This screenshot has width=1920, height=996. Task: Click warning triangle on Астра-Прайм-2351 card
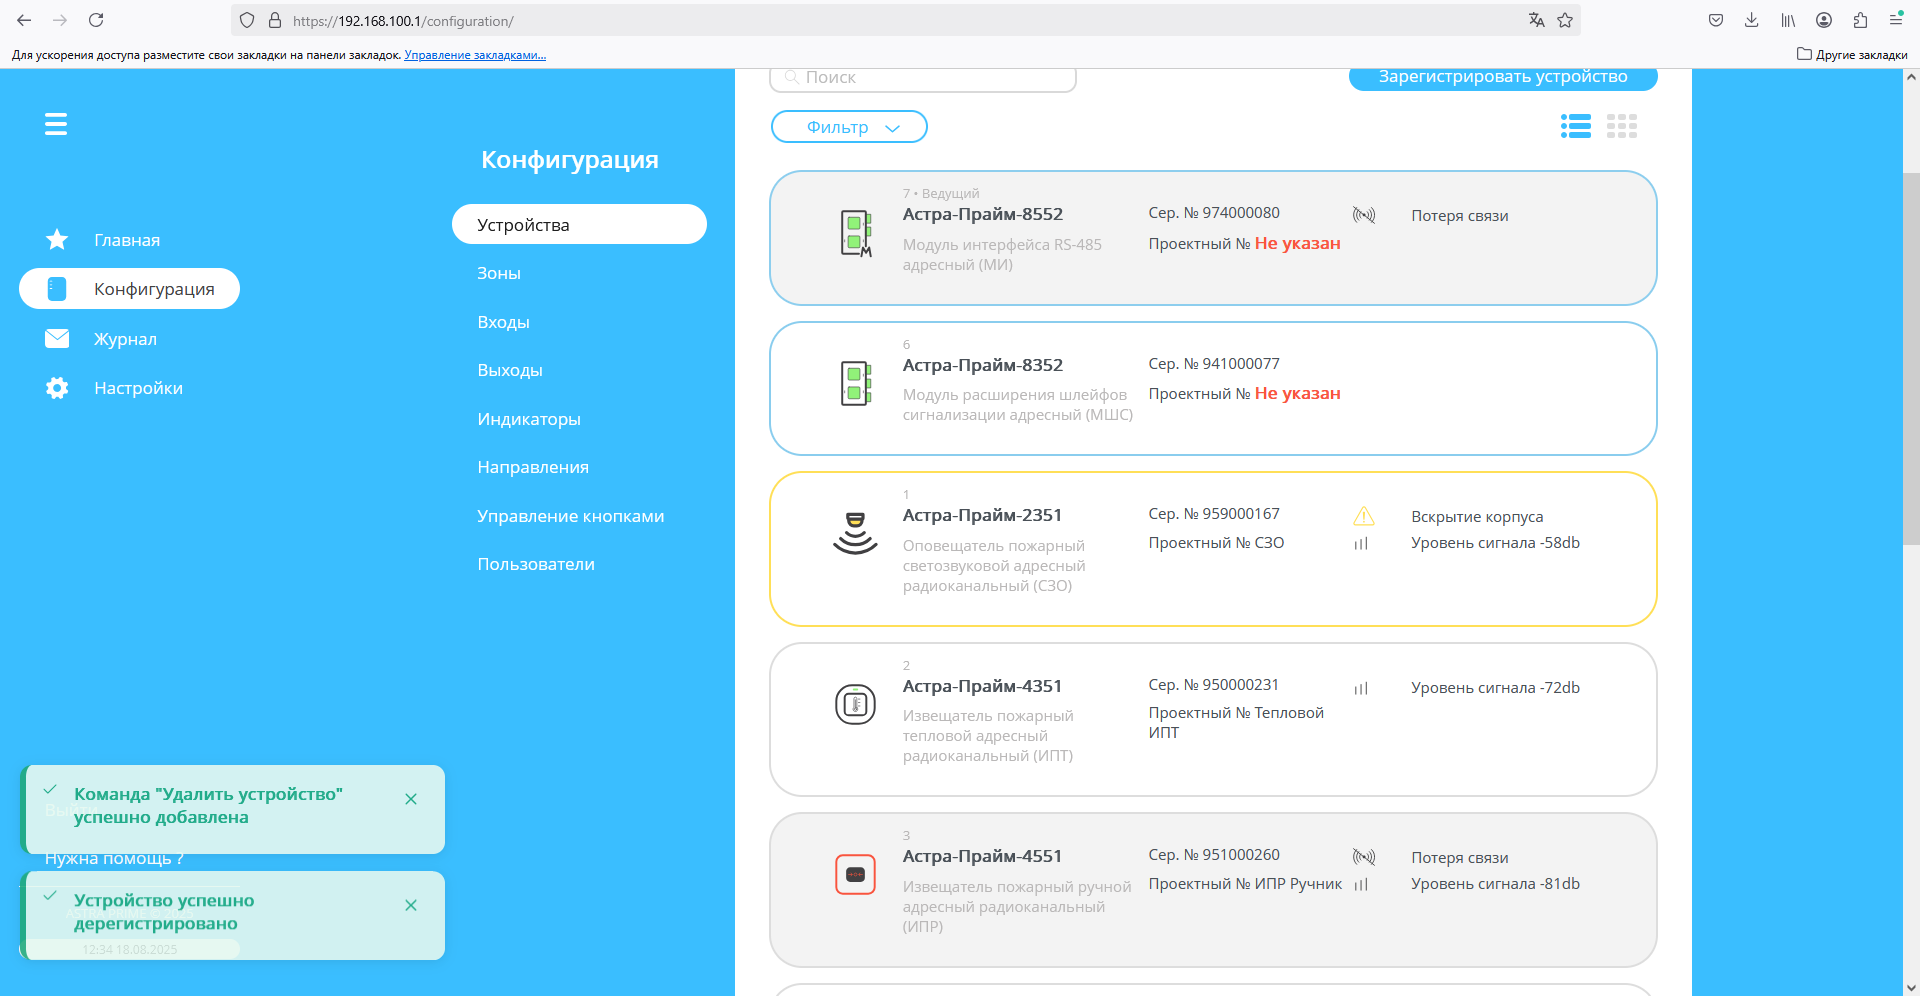click(1364, 516)
